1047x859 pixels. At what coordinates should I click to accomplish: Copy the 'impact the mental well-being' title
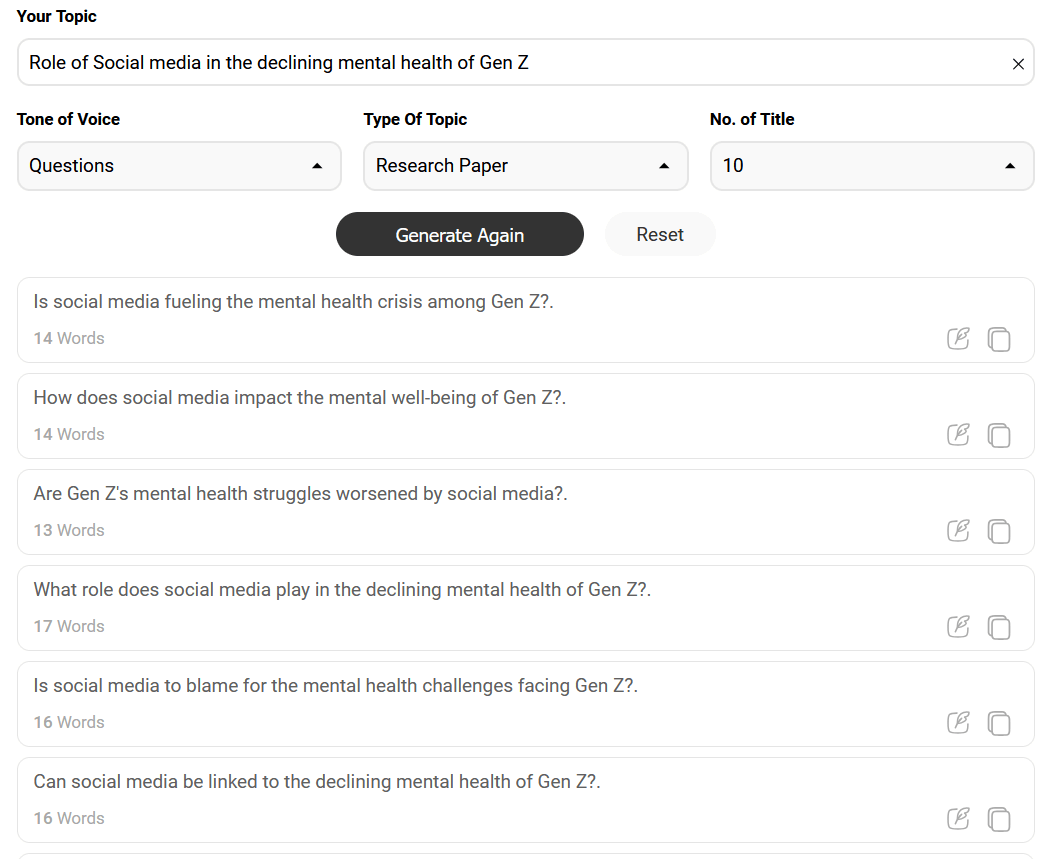(x=999, y=435)
